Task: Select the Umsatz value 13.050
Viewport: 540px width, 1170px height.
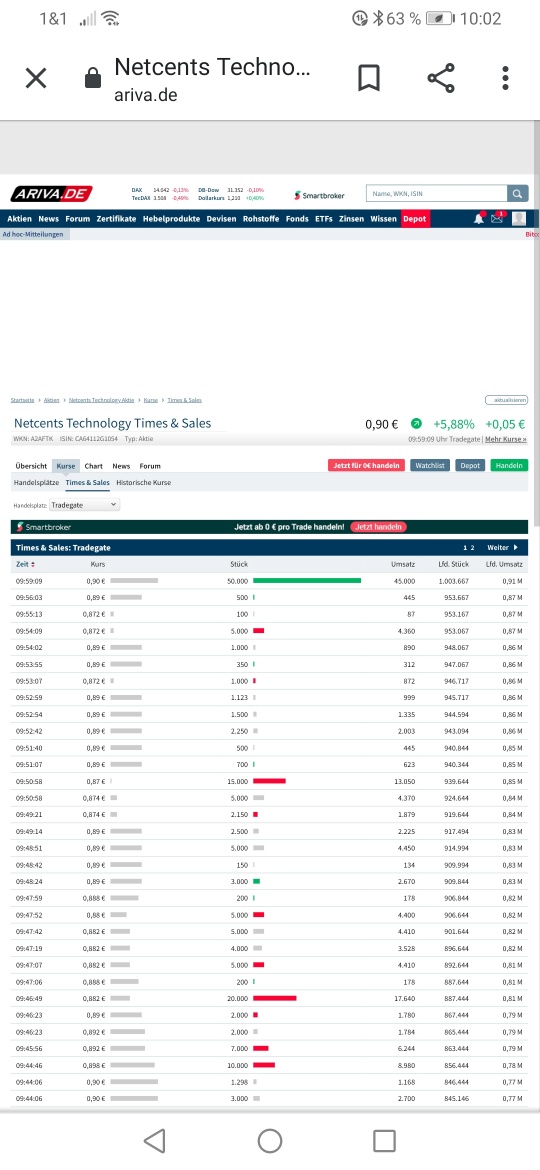Action: pos(404,781)
